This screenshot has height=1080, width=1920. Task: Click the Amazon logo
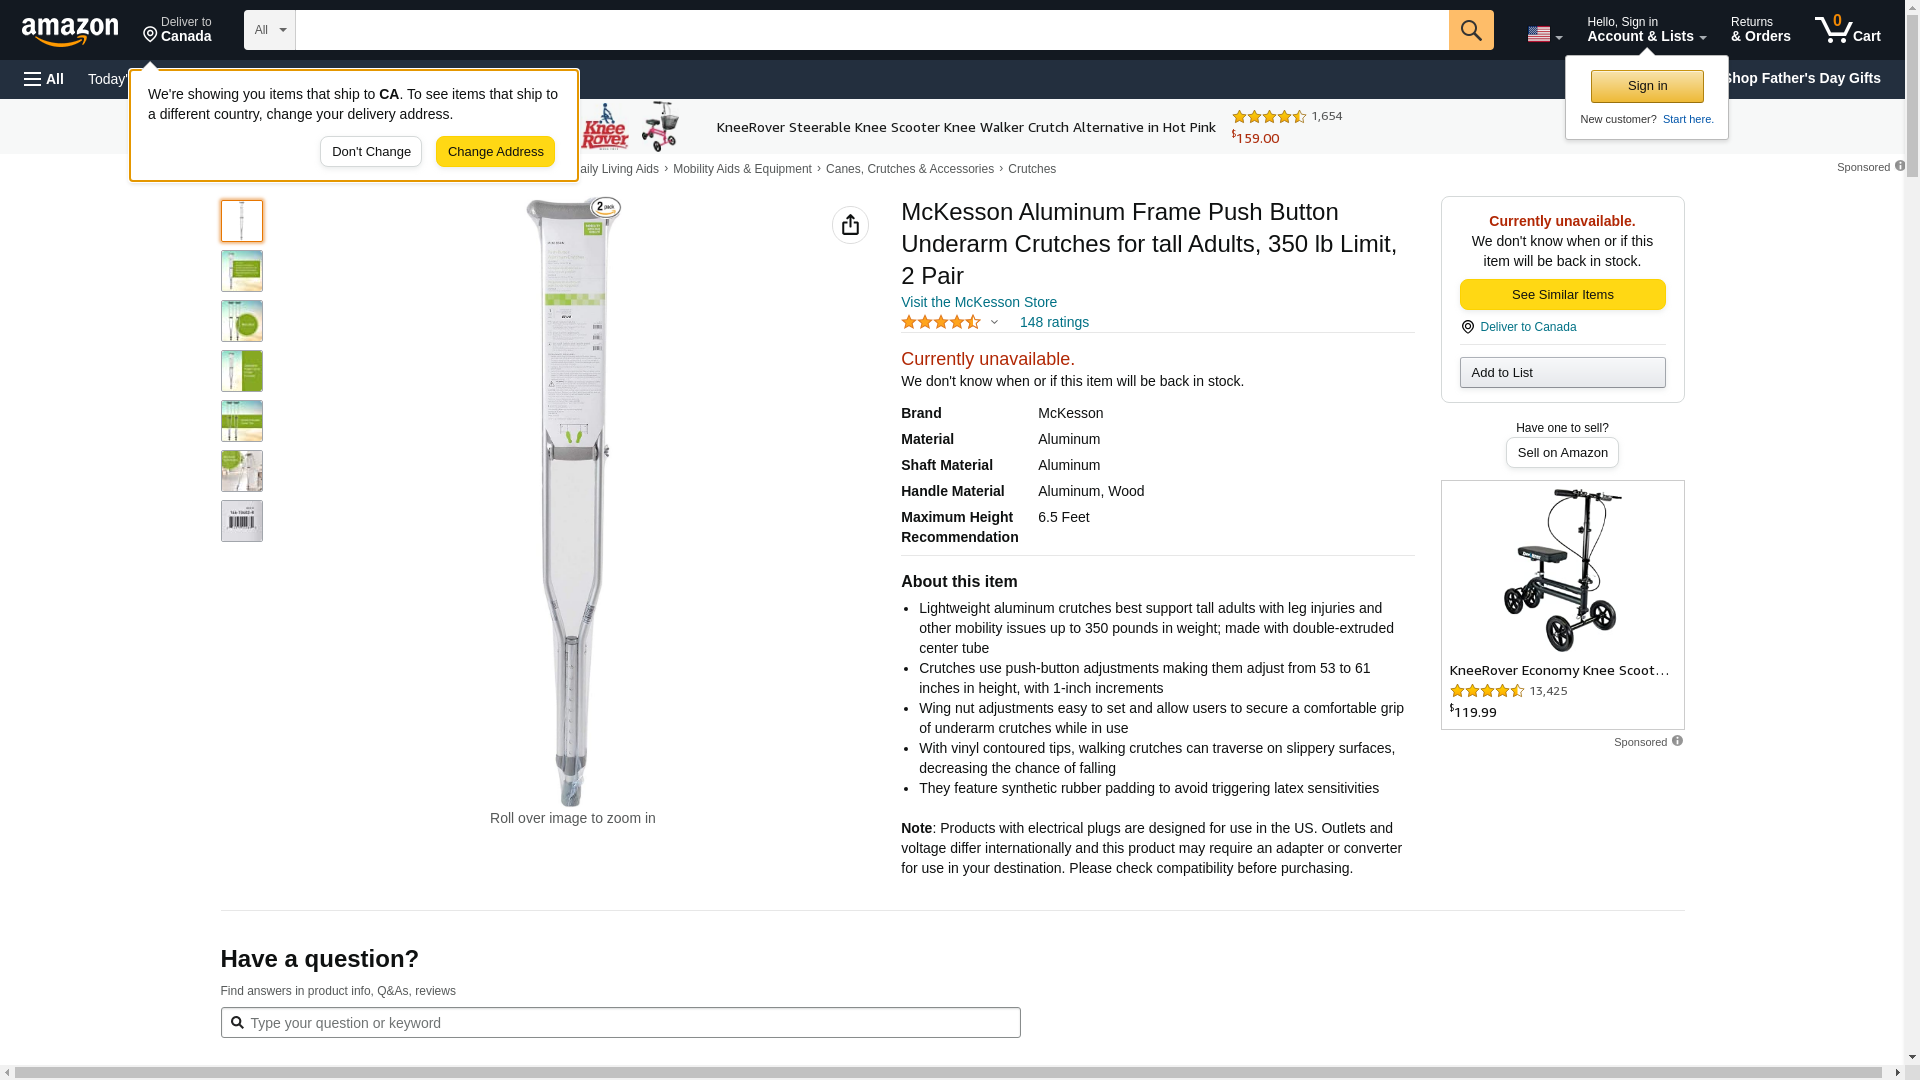tap(70, 31)
